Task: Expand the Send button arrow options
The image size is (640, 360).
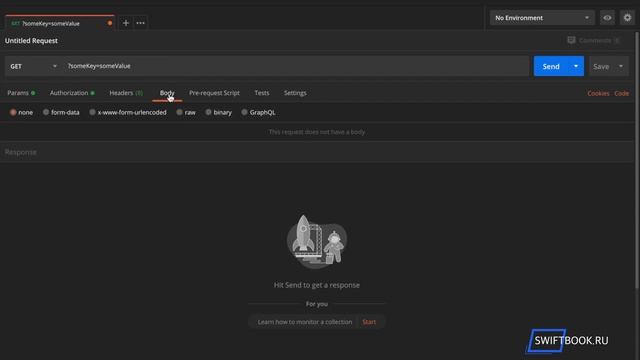Action: pyautogui.click(x=576, y=66)
